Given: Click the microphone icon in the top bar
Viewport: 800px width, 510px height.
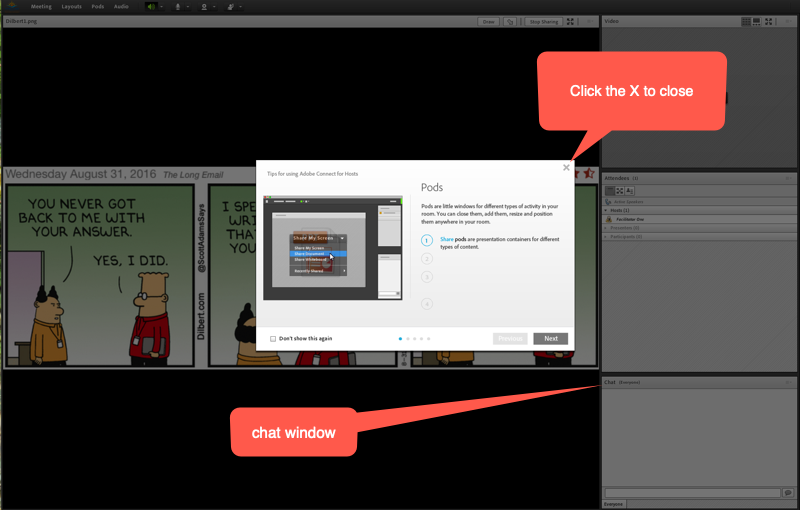Looking at the screenshot, I should pyautogui.click(x=177, y=6).
